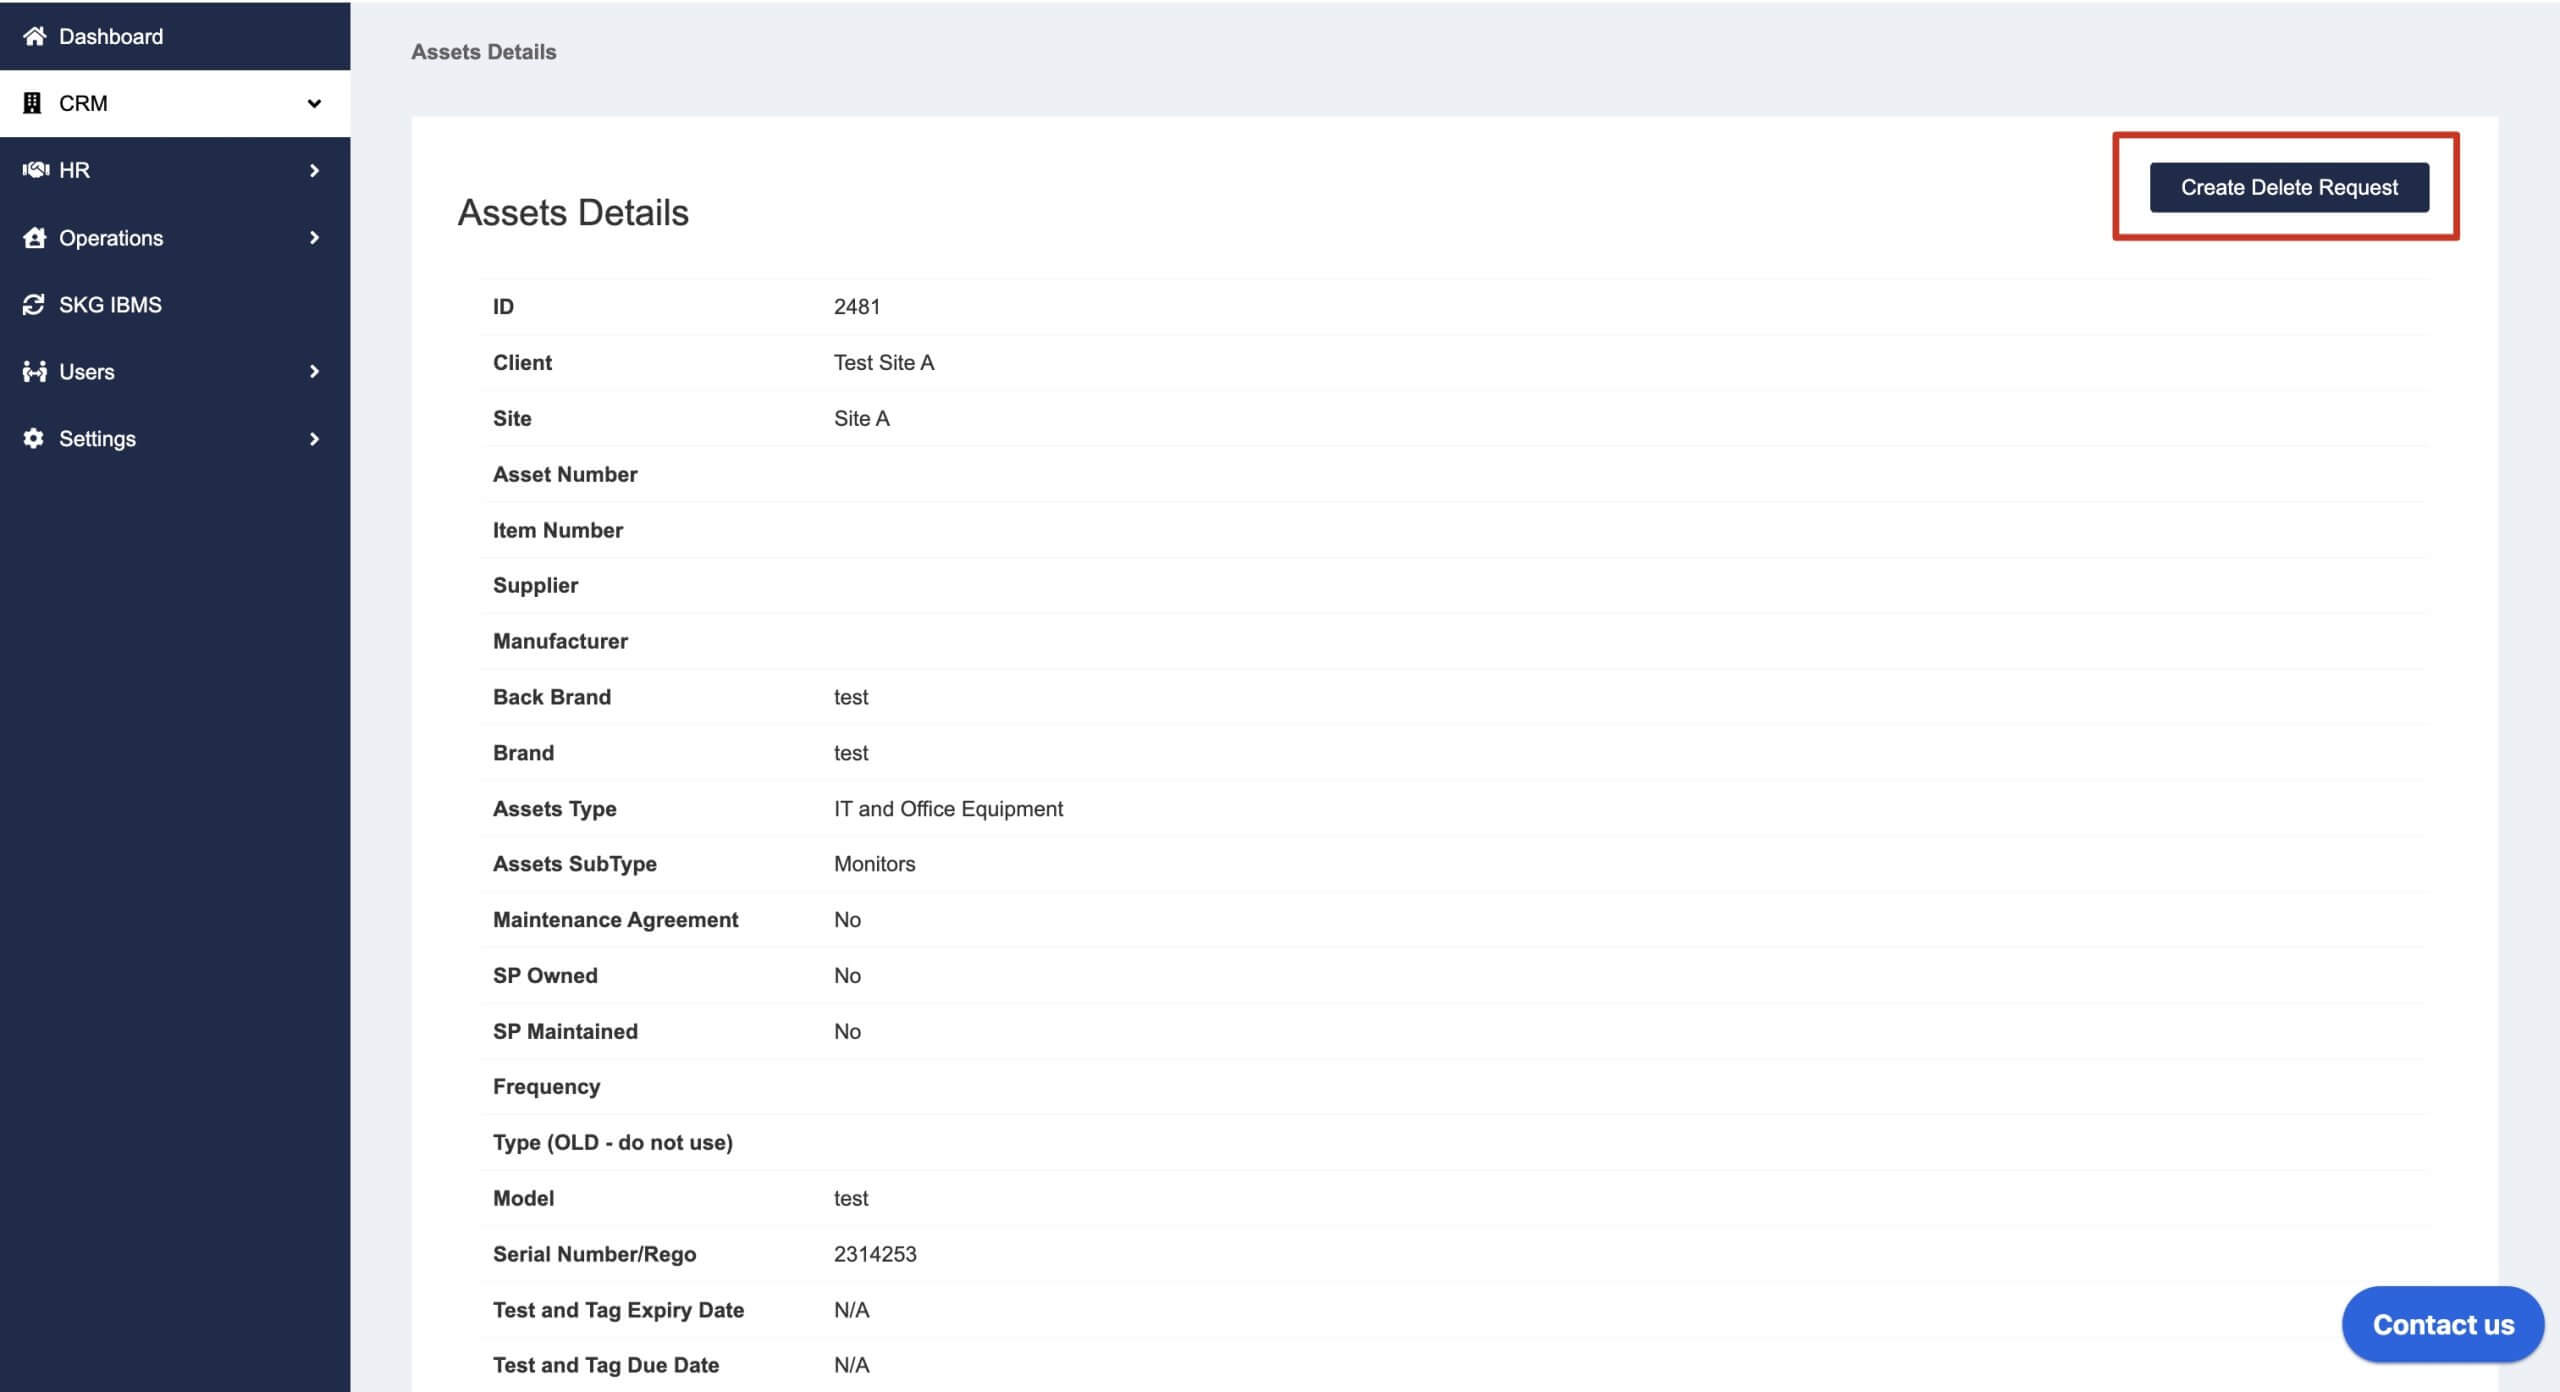Select Test and Tag Due Date value N/A
Screen dimensions: 2560x1392
click(x=851, y=1365)
